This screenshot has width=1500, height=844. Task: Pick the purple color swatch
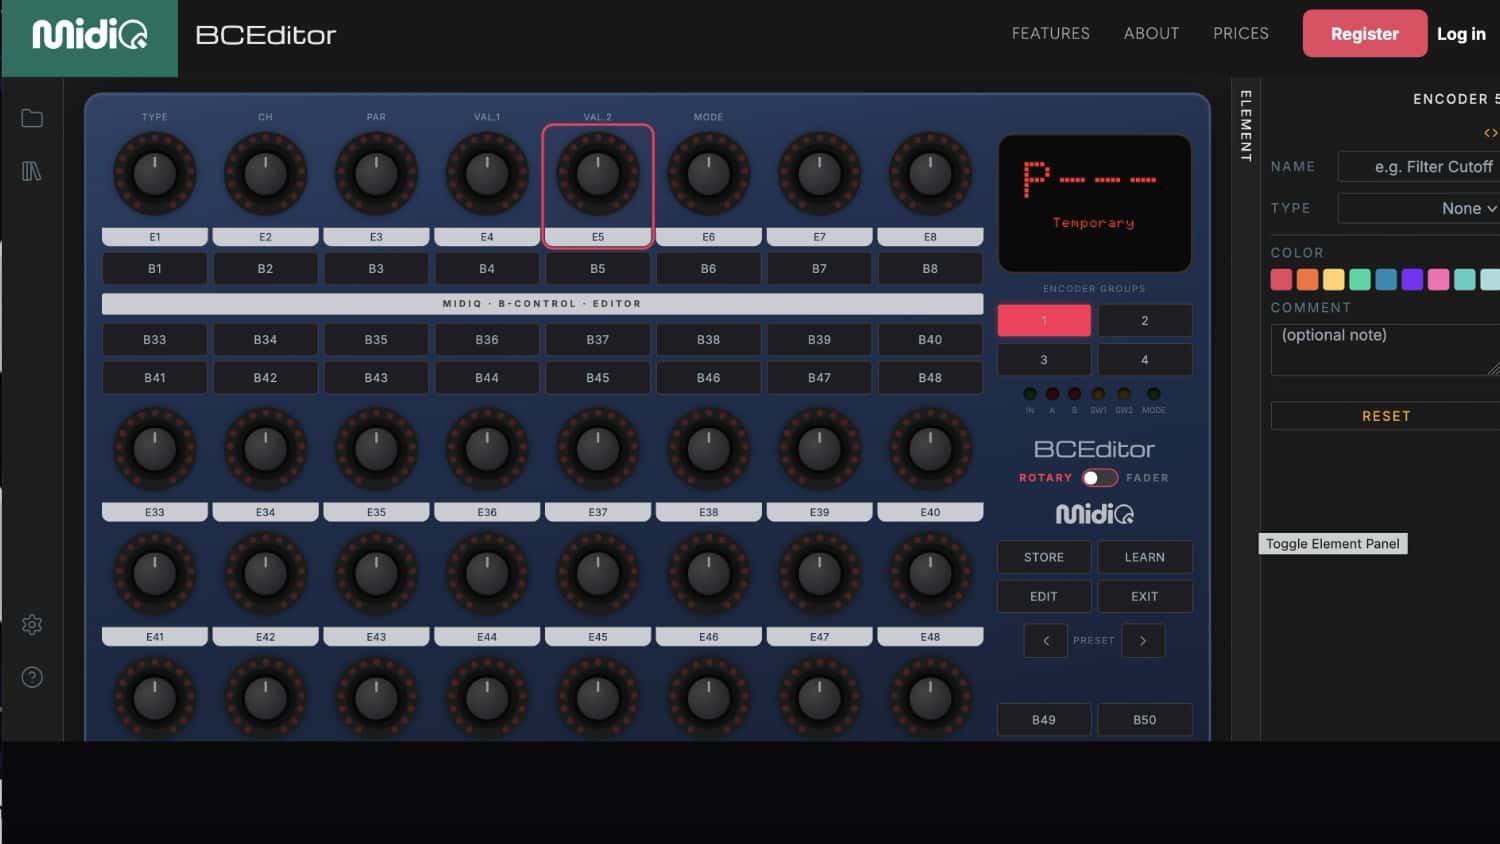click(1412, 280)
